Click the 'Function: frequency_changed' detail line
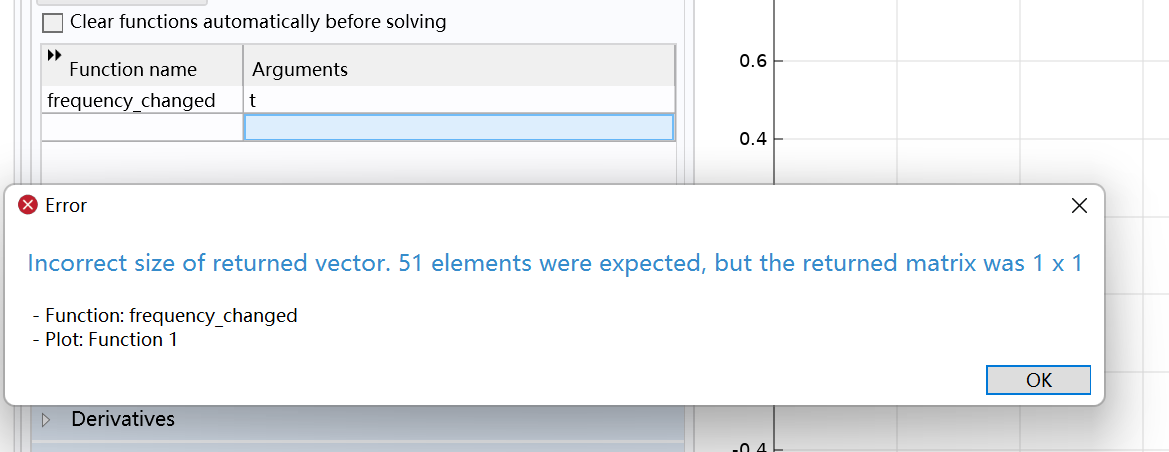The image size is (1169, 452). (x=165, y=315)
